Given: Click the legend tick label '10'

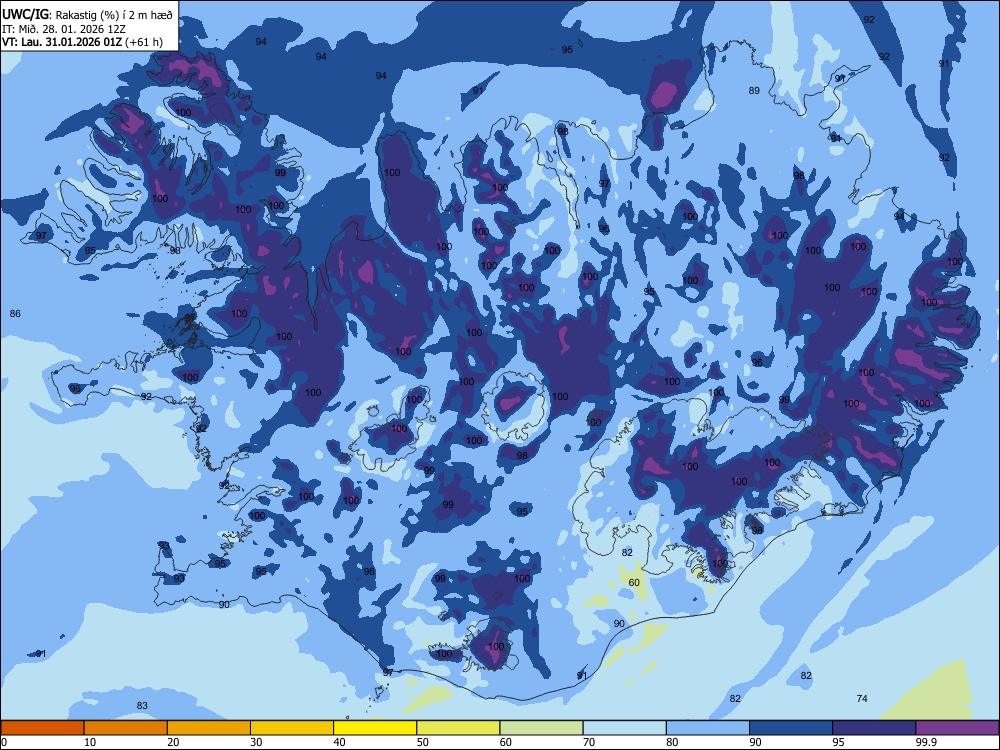Looking at the screenshot, I should (91, 742).
